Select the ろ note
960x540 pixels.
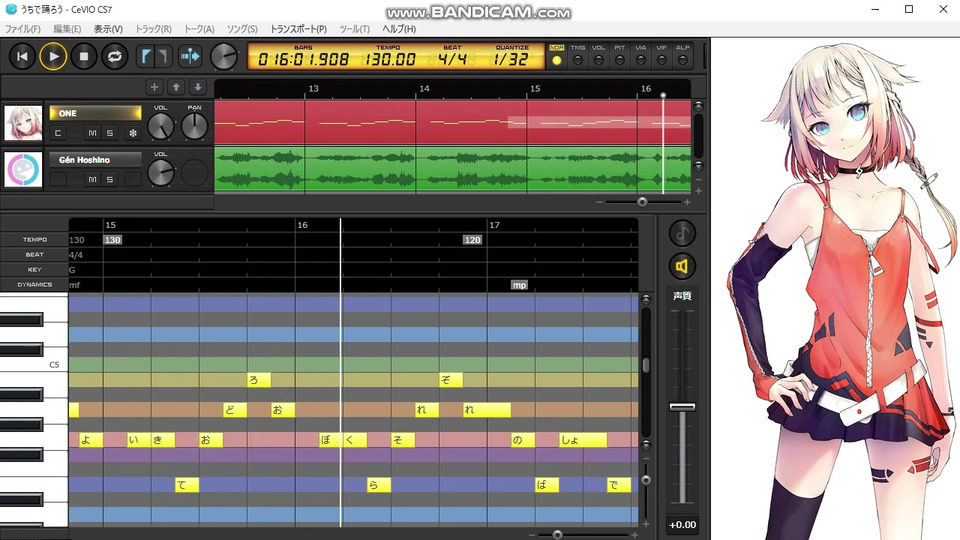pos(258,380)
